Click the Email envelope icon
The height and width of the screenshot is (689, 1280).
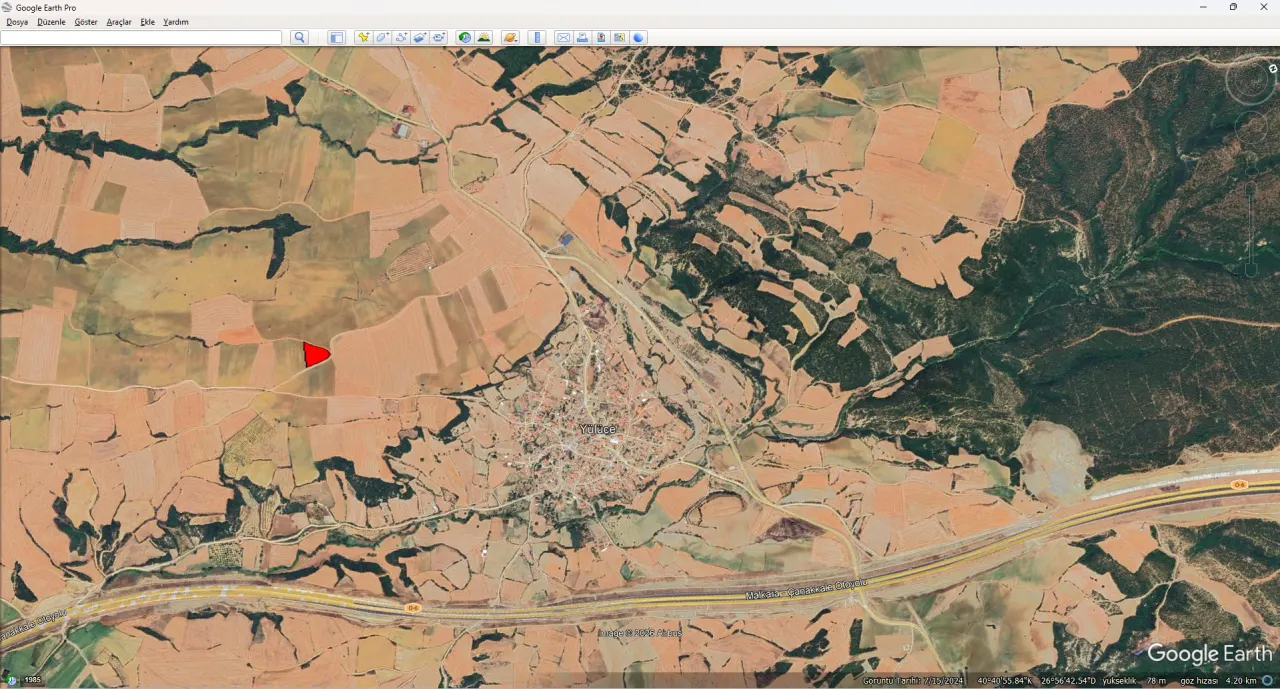tap(563, 37)
